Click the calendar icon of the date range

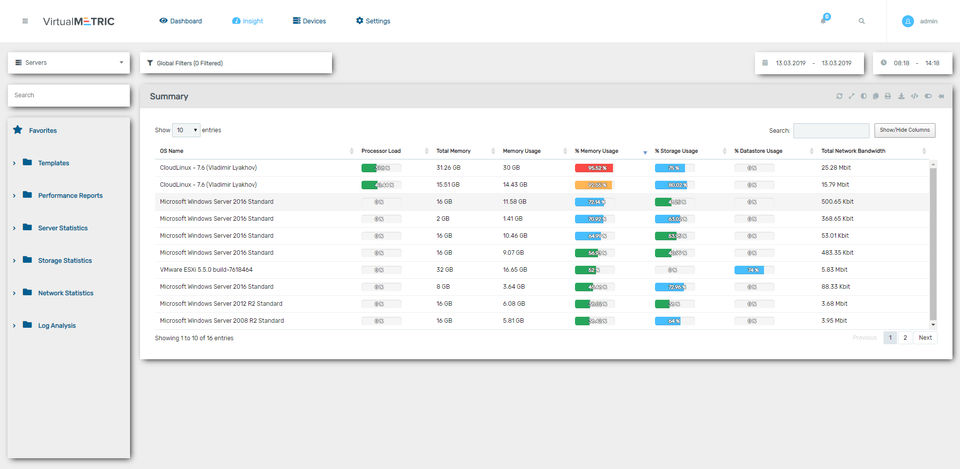point(765,62)
